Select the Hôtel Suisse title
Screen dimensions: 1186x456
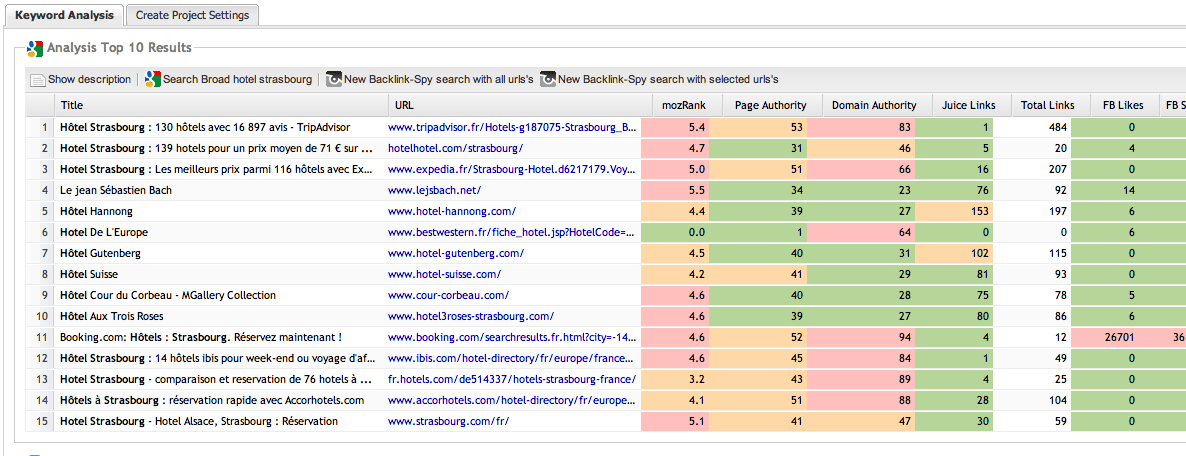89,274
